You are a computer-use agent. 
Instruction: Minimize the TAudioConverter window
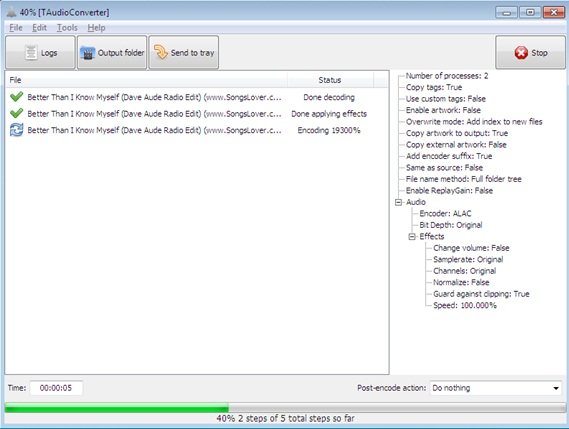[506, 12]
